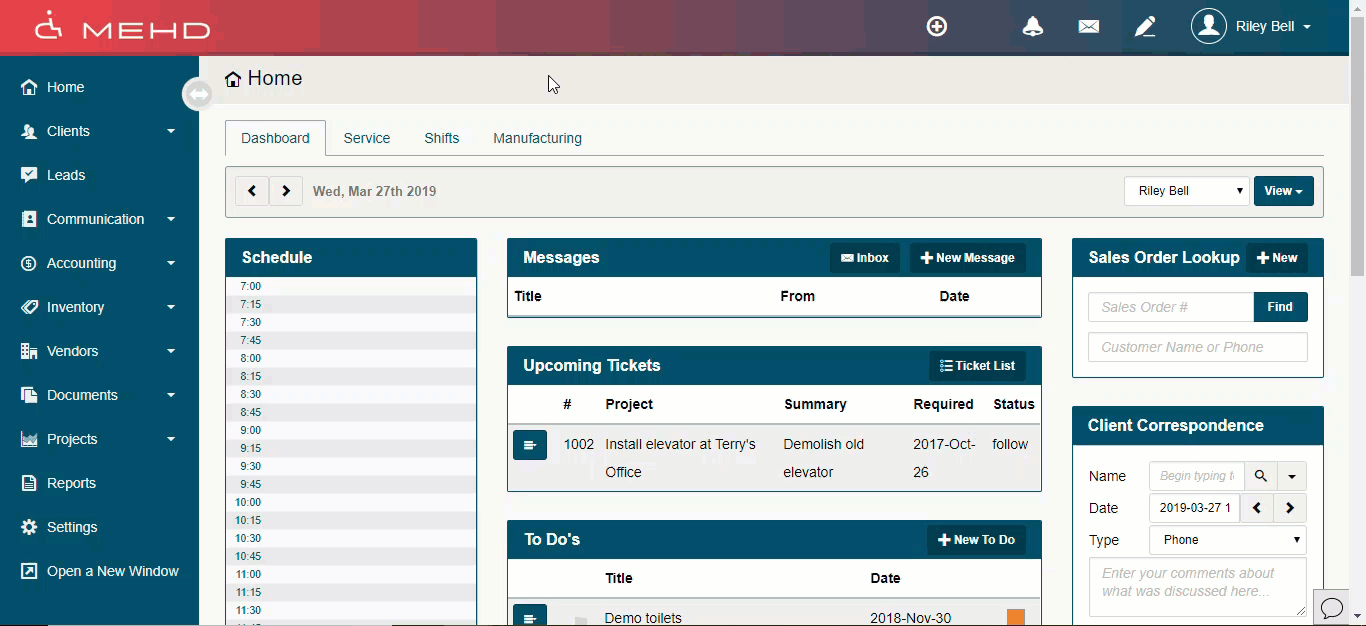The image size is (1366, 626).
Task: Open the chat bubble icon at bottom right
Action: [x=1331, y=608]
